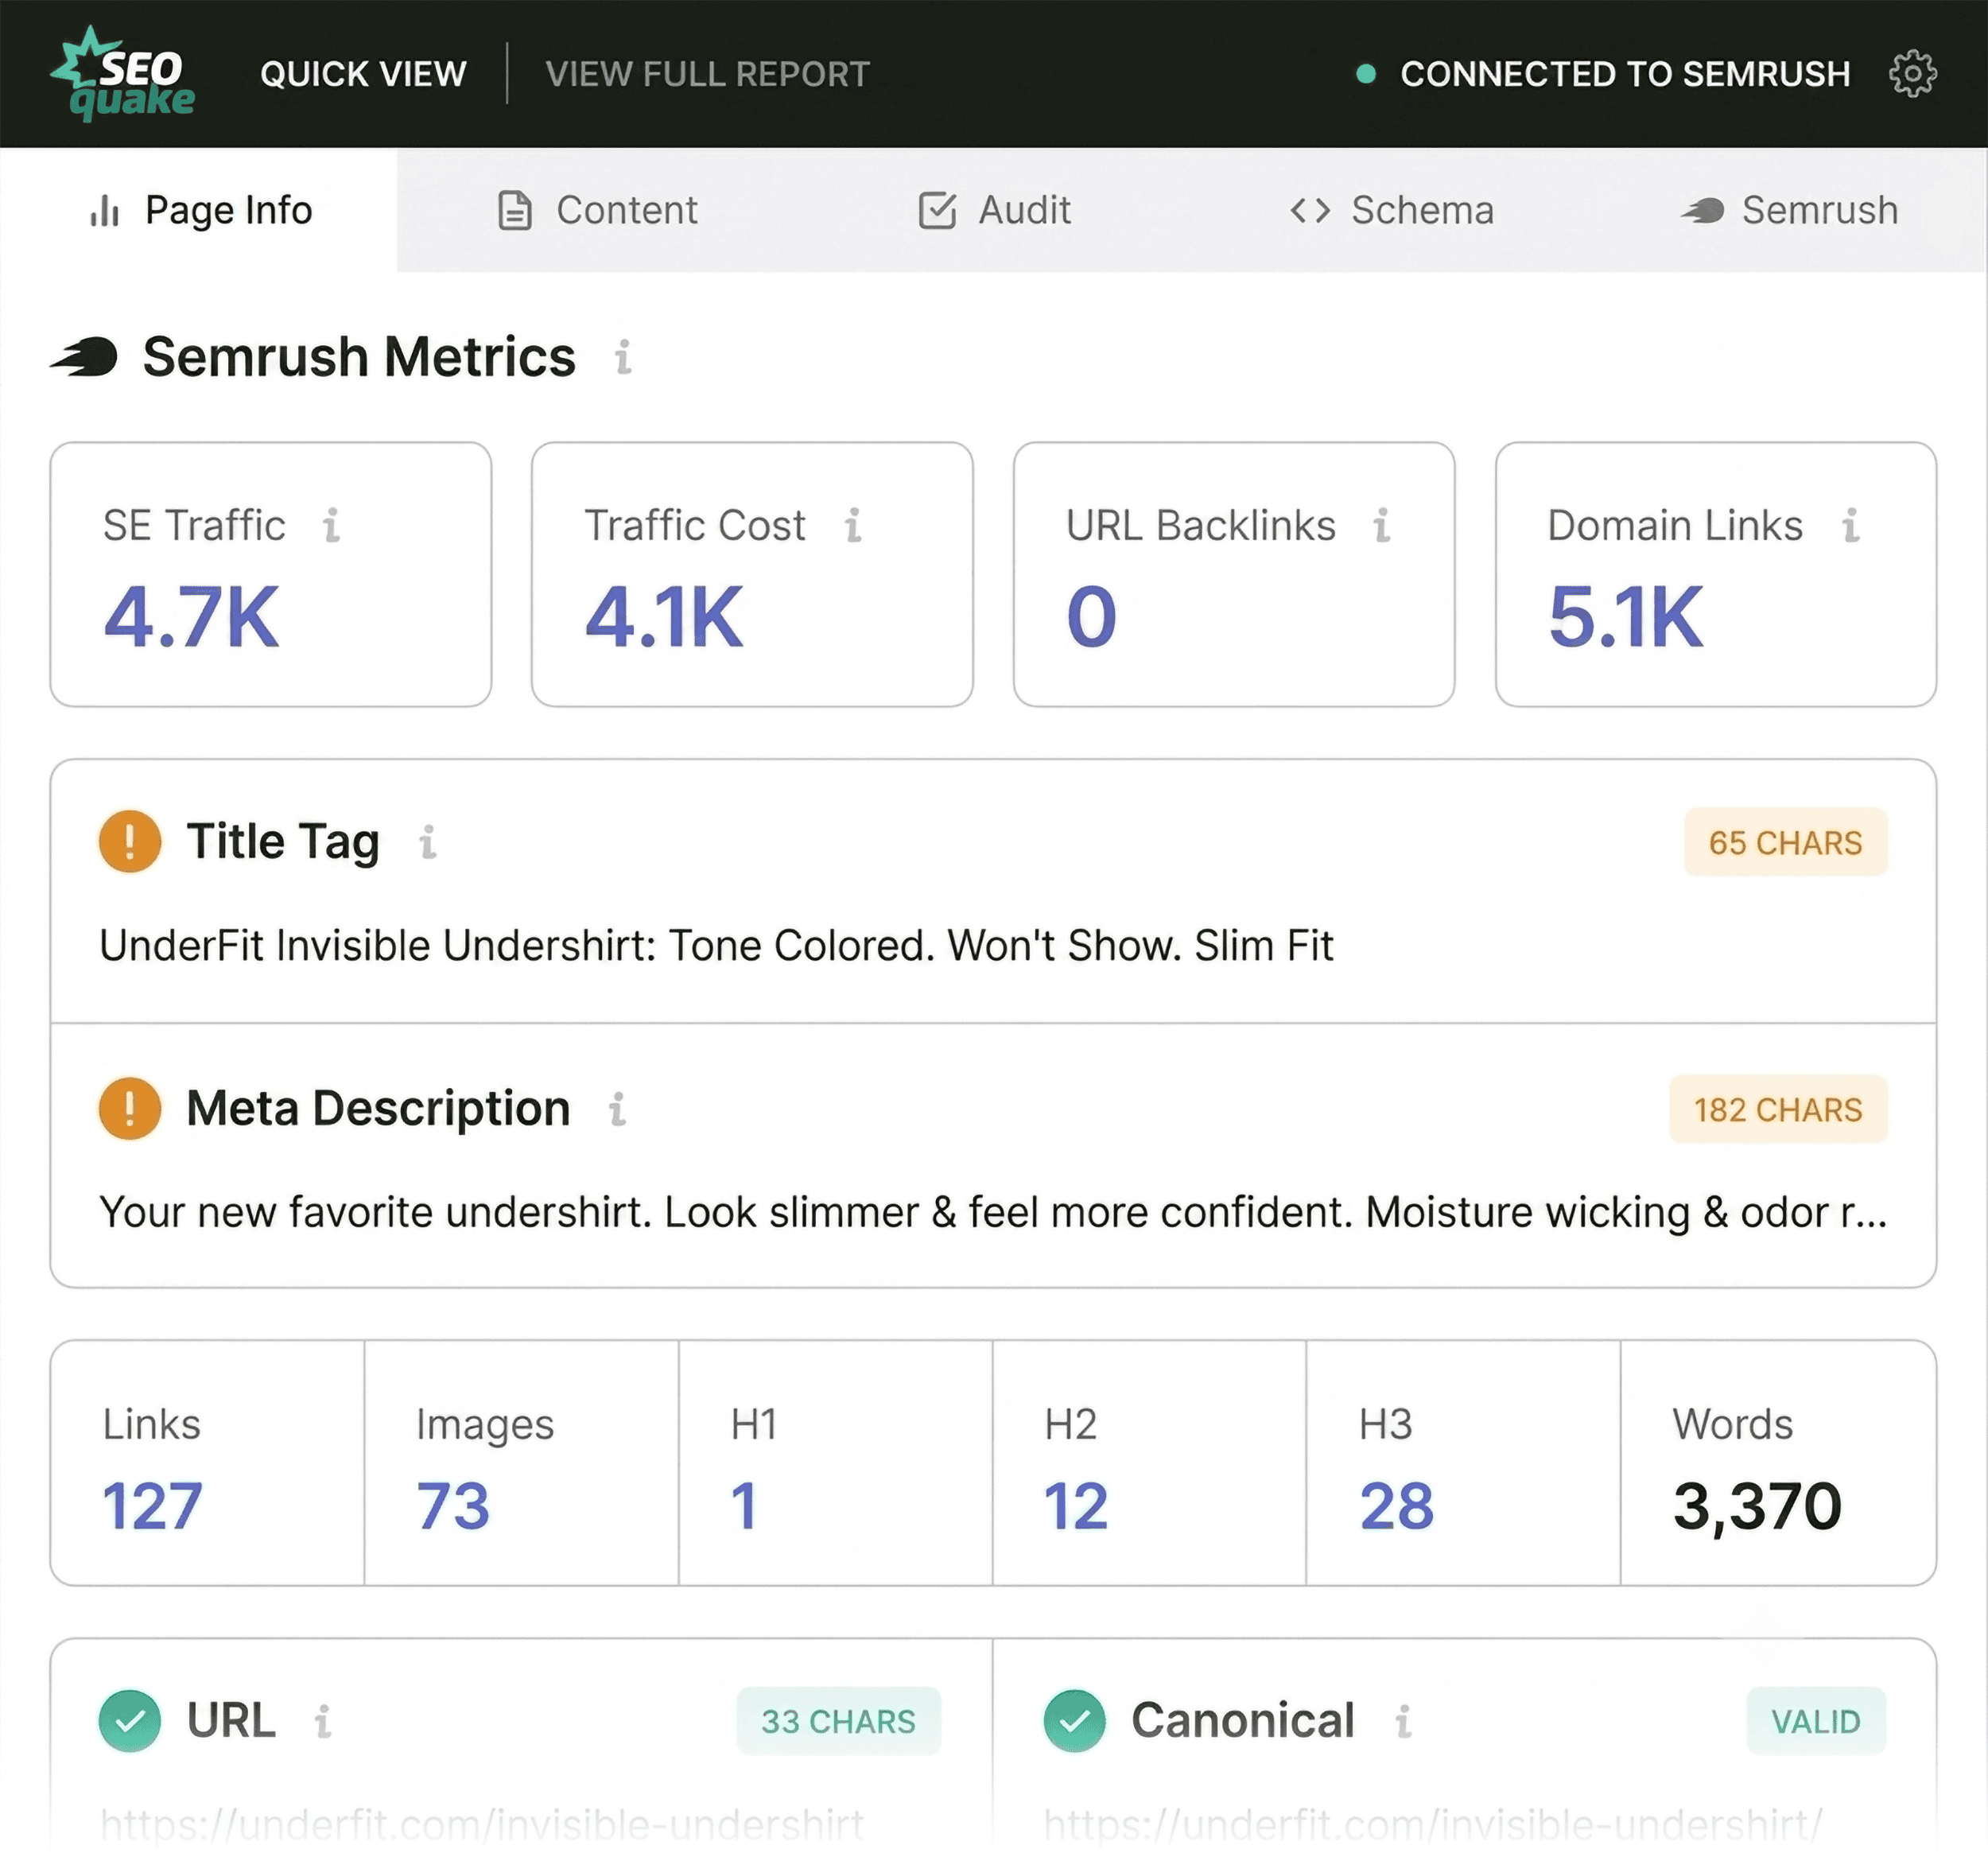This screenshot has width=1988, height=1861.
Task: Click the info icon beside URL Backlinks
Action: click(1381, 525)
